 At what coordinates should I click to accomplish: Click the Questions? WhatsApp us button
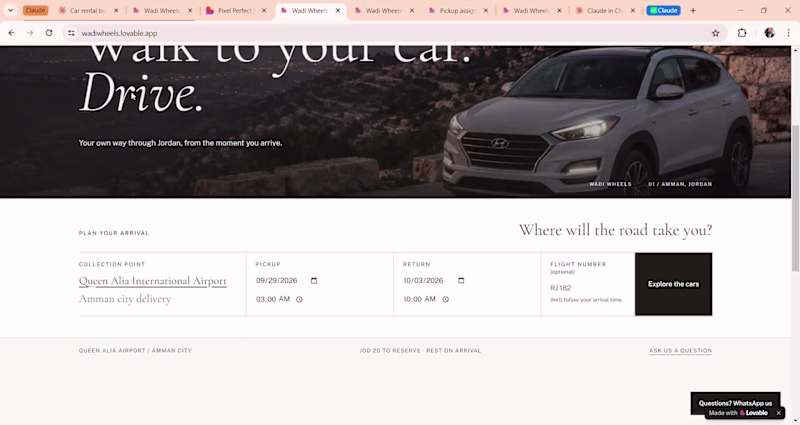[735, 403]
